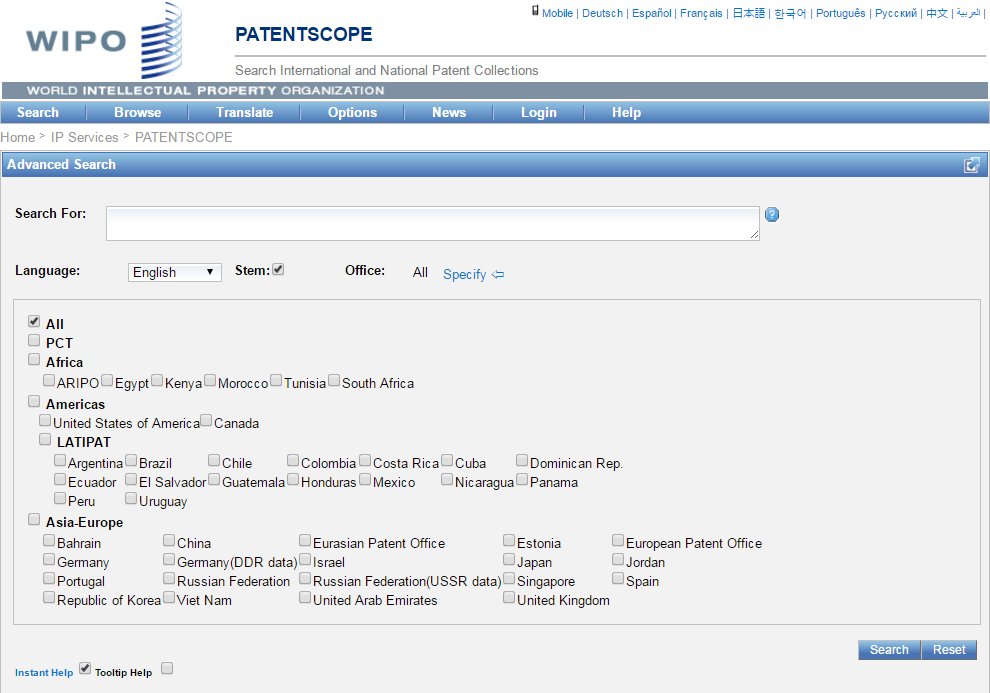Click the Advanced Search pop-out icon
The height and width of the screenshot is (693, 990).
972,165
